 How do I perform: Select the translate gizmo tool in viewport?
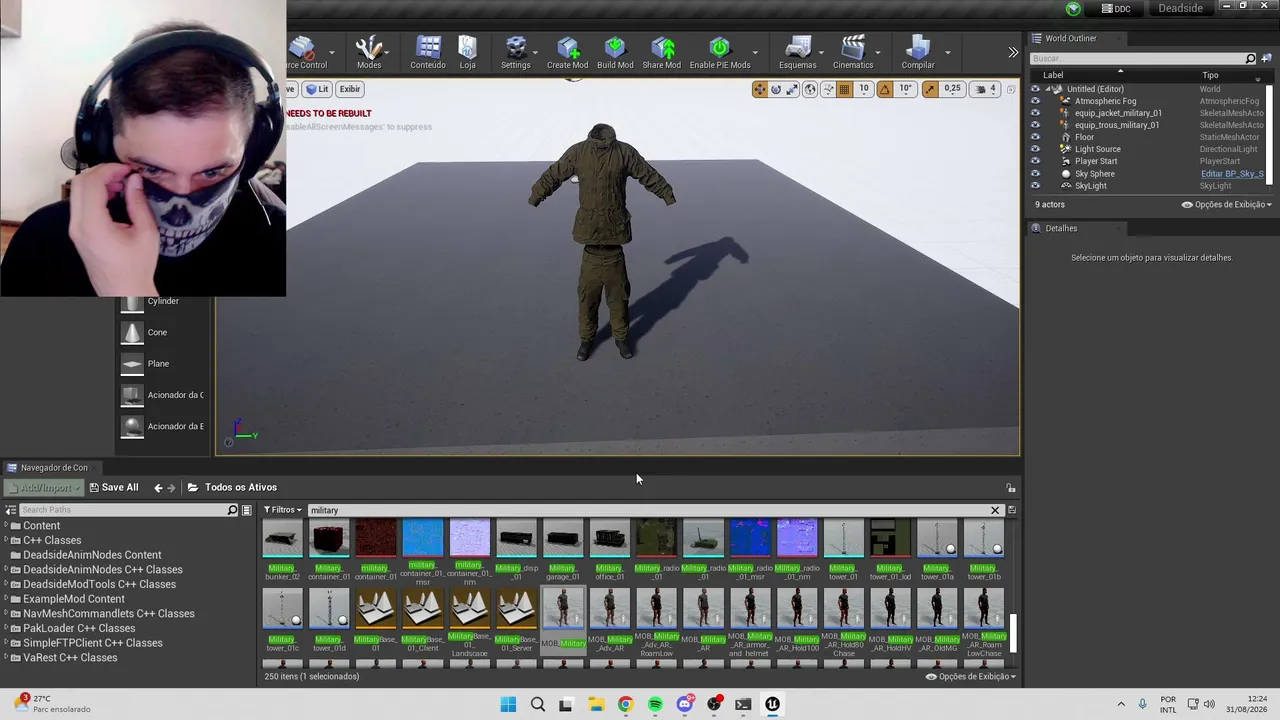760,89
